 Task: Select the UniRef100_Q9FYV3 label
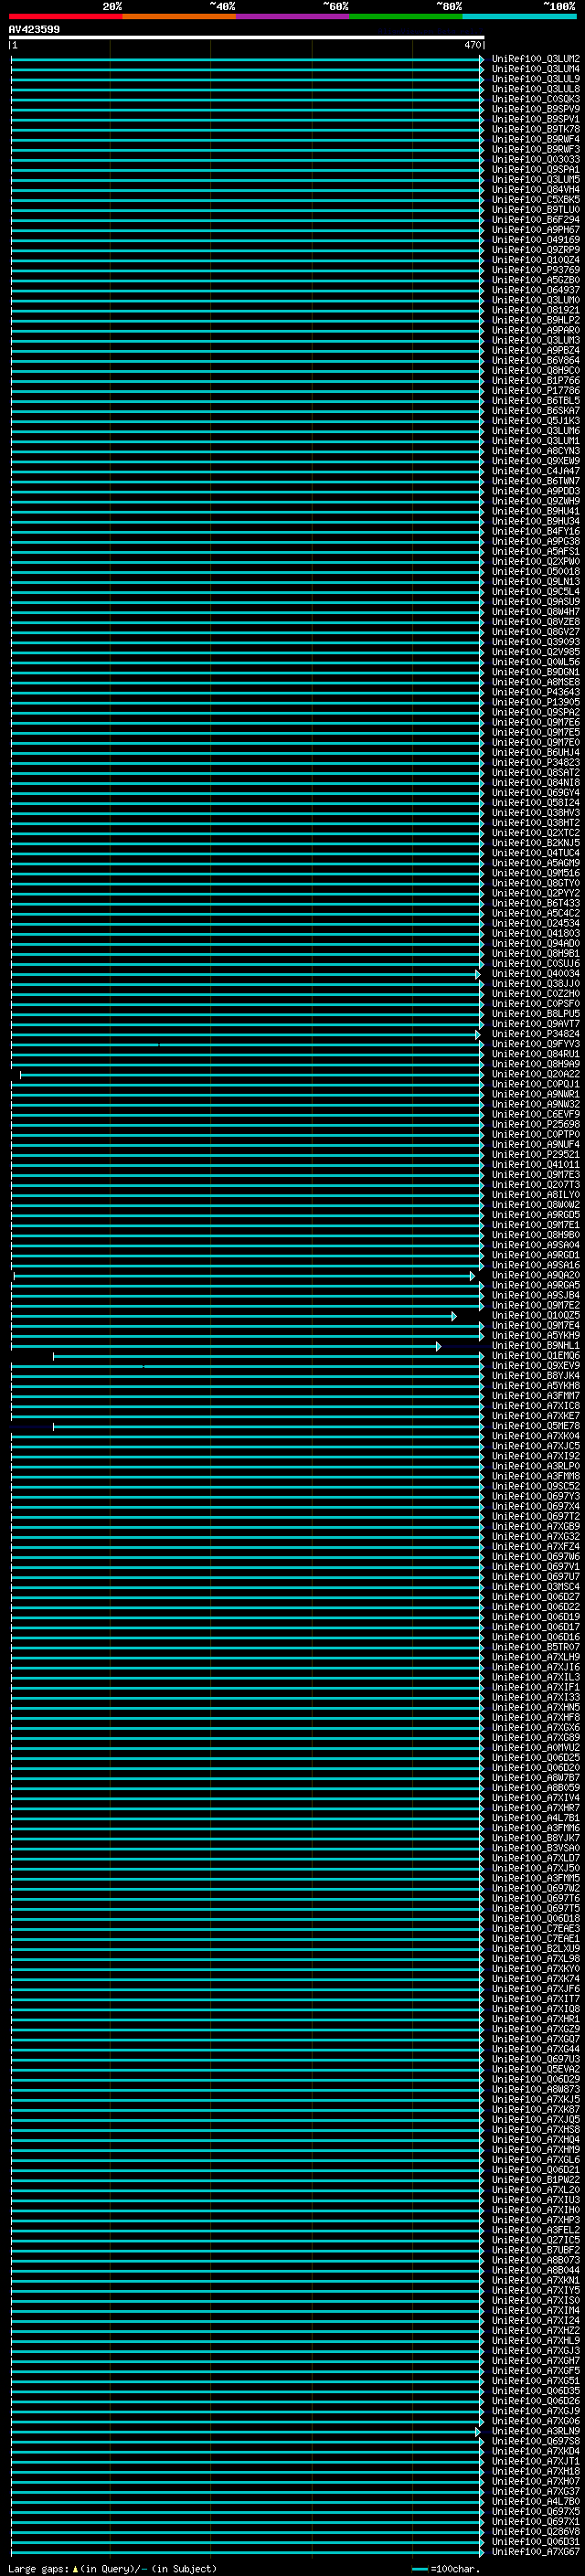pyautogui.click(x=536, y=1044)
